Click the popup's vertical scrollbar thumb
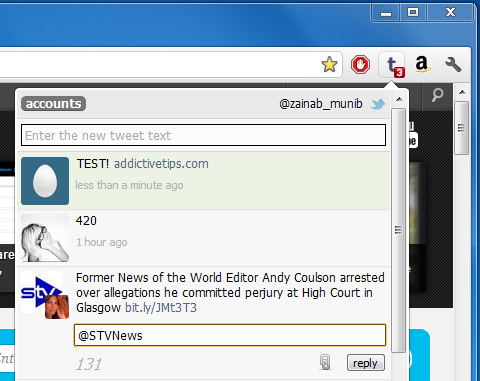 click(x=398, y=230)
